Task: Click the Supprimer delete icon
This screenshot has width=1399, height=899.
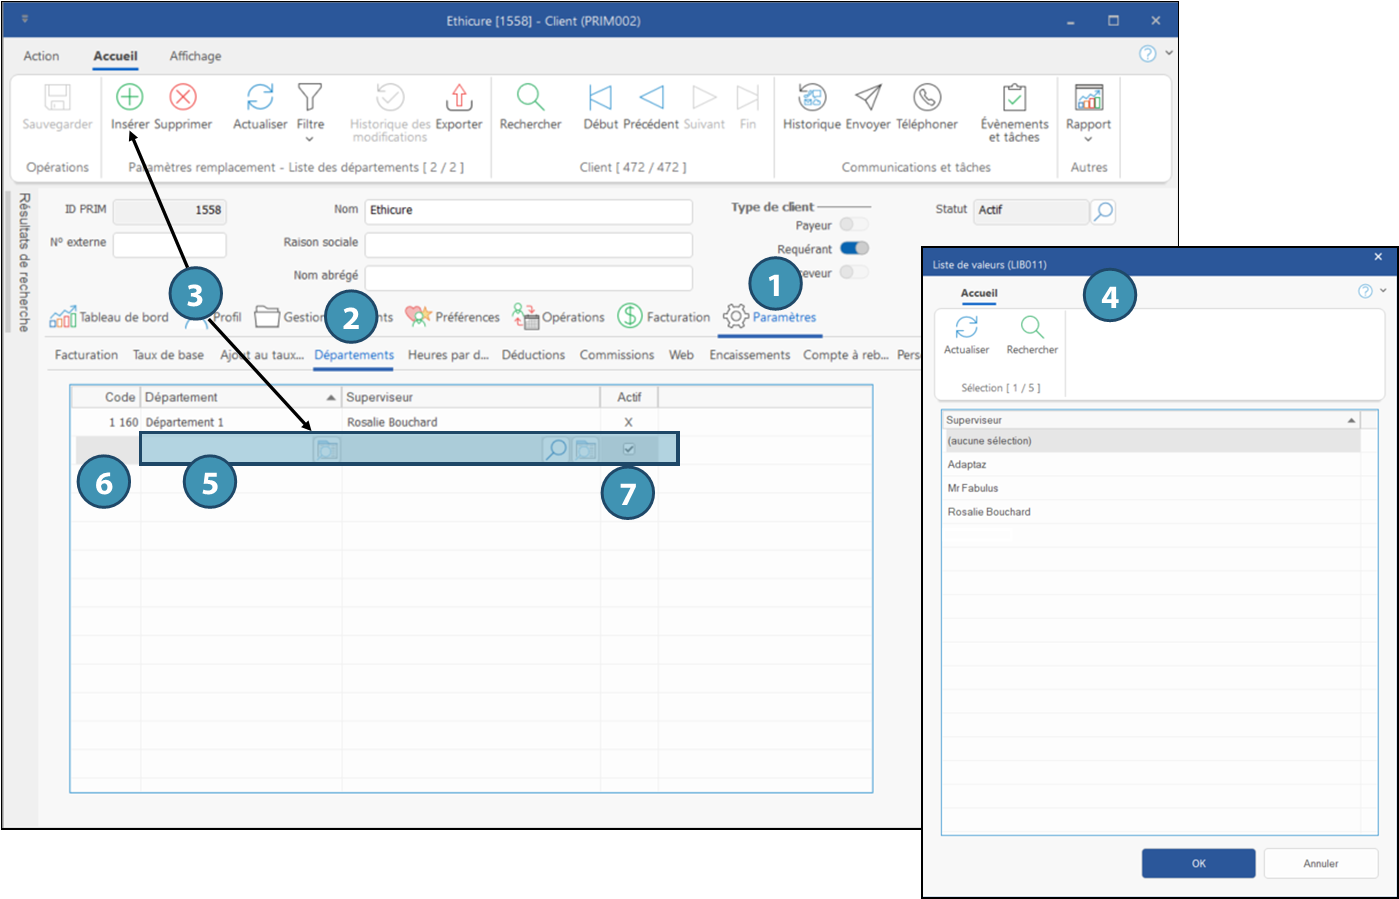Action: click(x=183, y=97)
